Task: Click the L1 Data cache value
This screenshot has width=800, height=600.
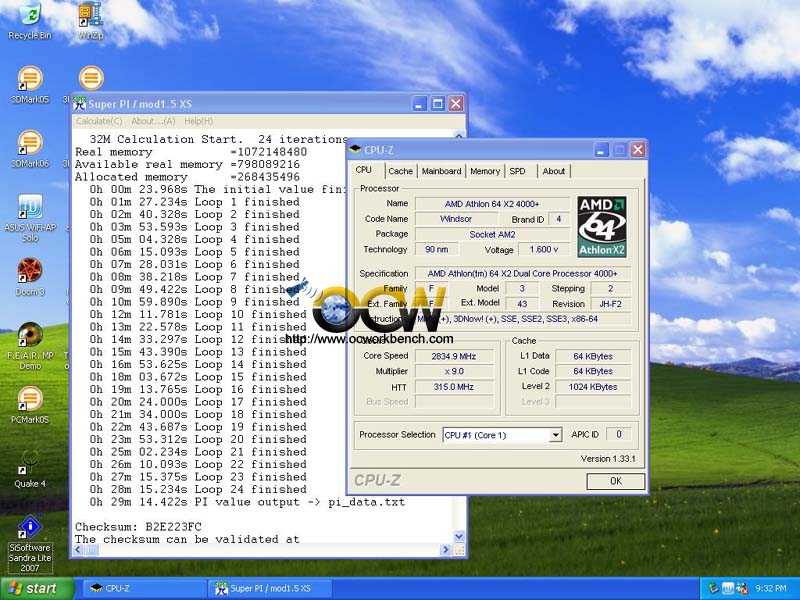Action: (593, 356)
